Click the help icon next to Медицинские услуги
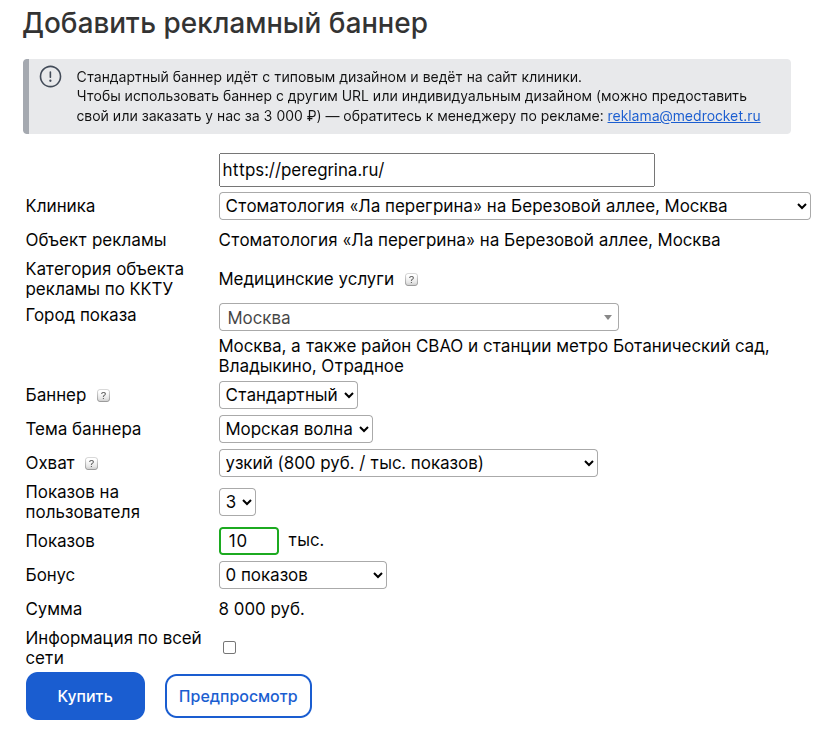 coord(411,280)
